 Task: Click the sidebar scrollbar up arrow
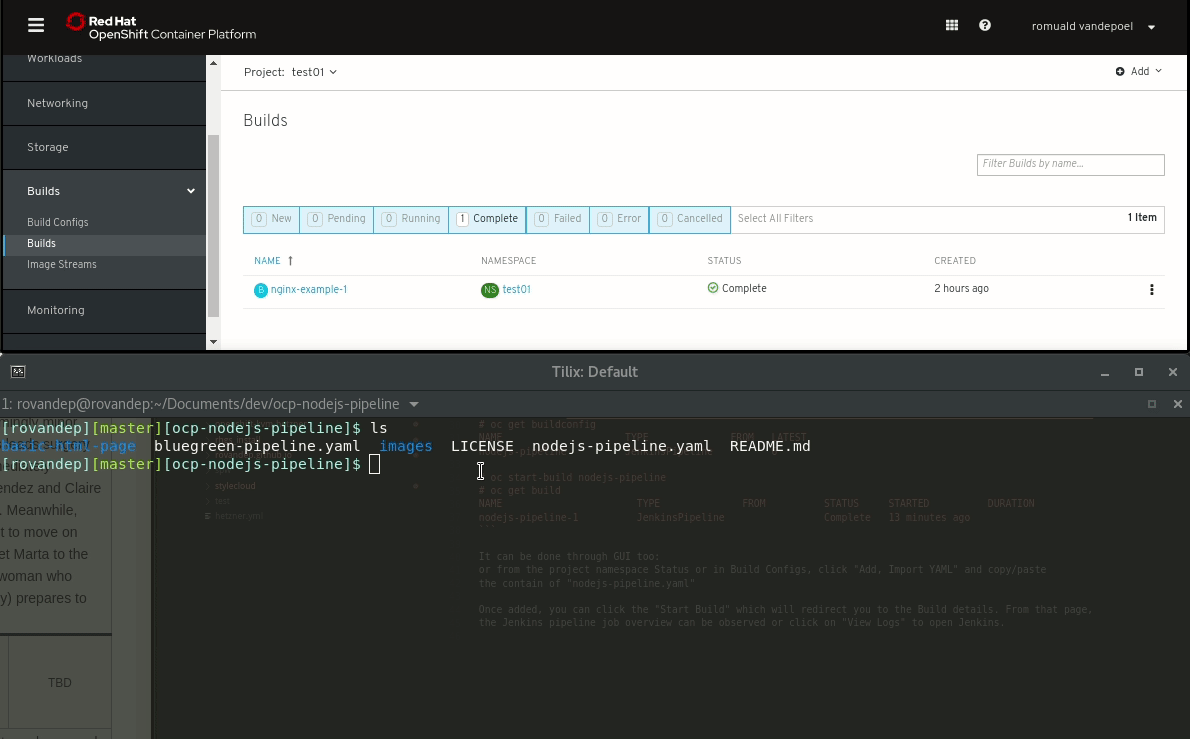click(213, 63)
